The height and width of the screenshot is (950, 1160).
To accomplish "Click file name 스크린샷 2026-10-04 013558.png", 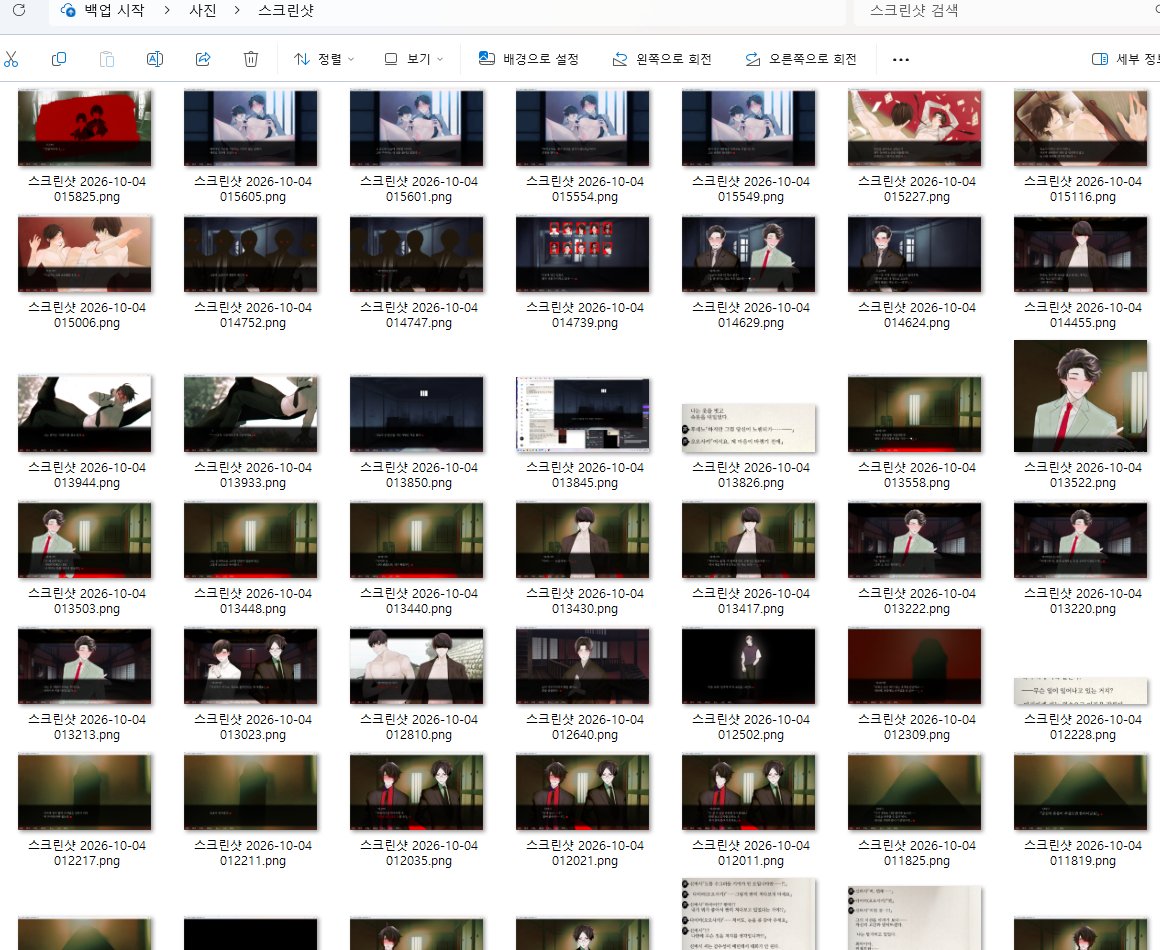I will pos(917,475).
